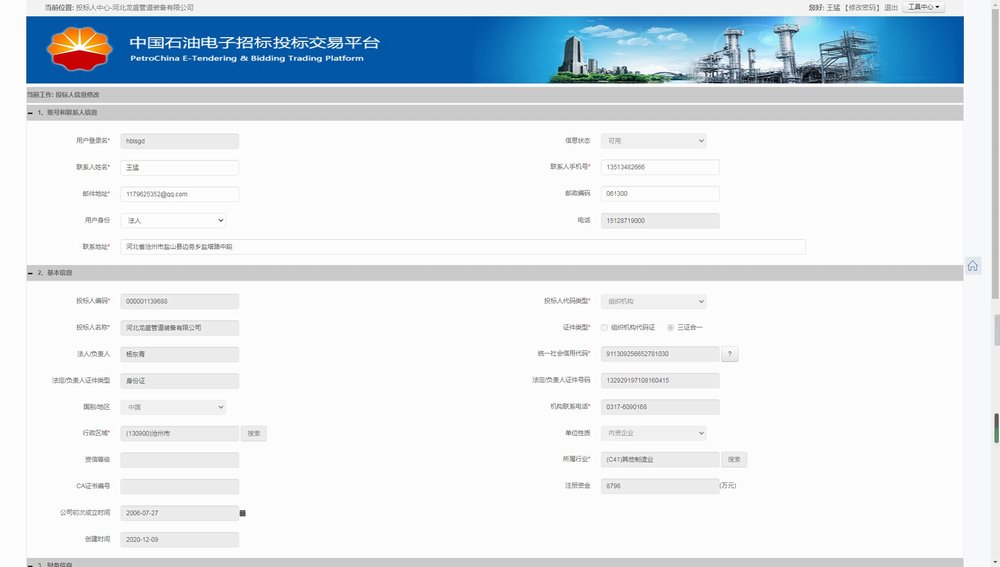Click the 统一社会信用代码 field
This screenshot has height=567, width=1000.
click(660, 354)
